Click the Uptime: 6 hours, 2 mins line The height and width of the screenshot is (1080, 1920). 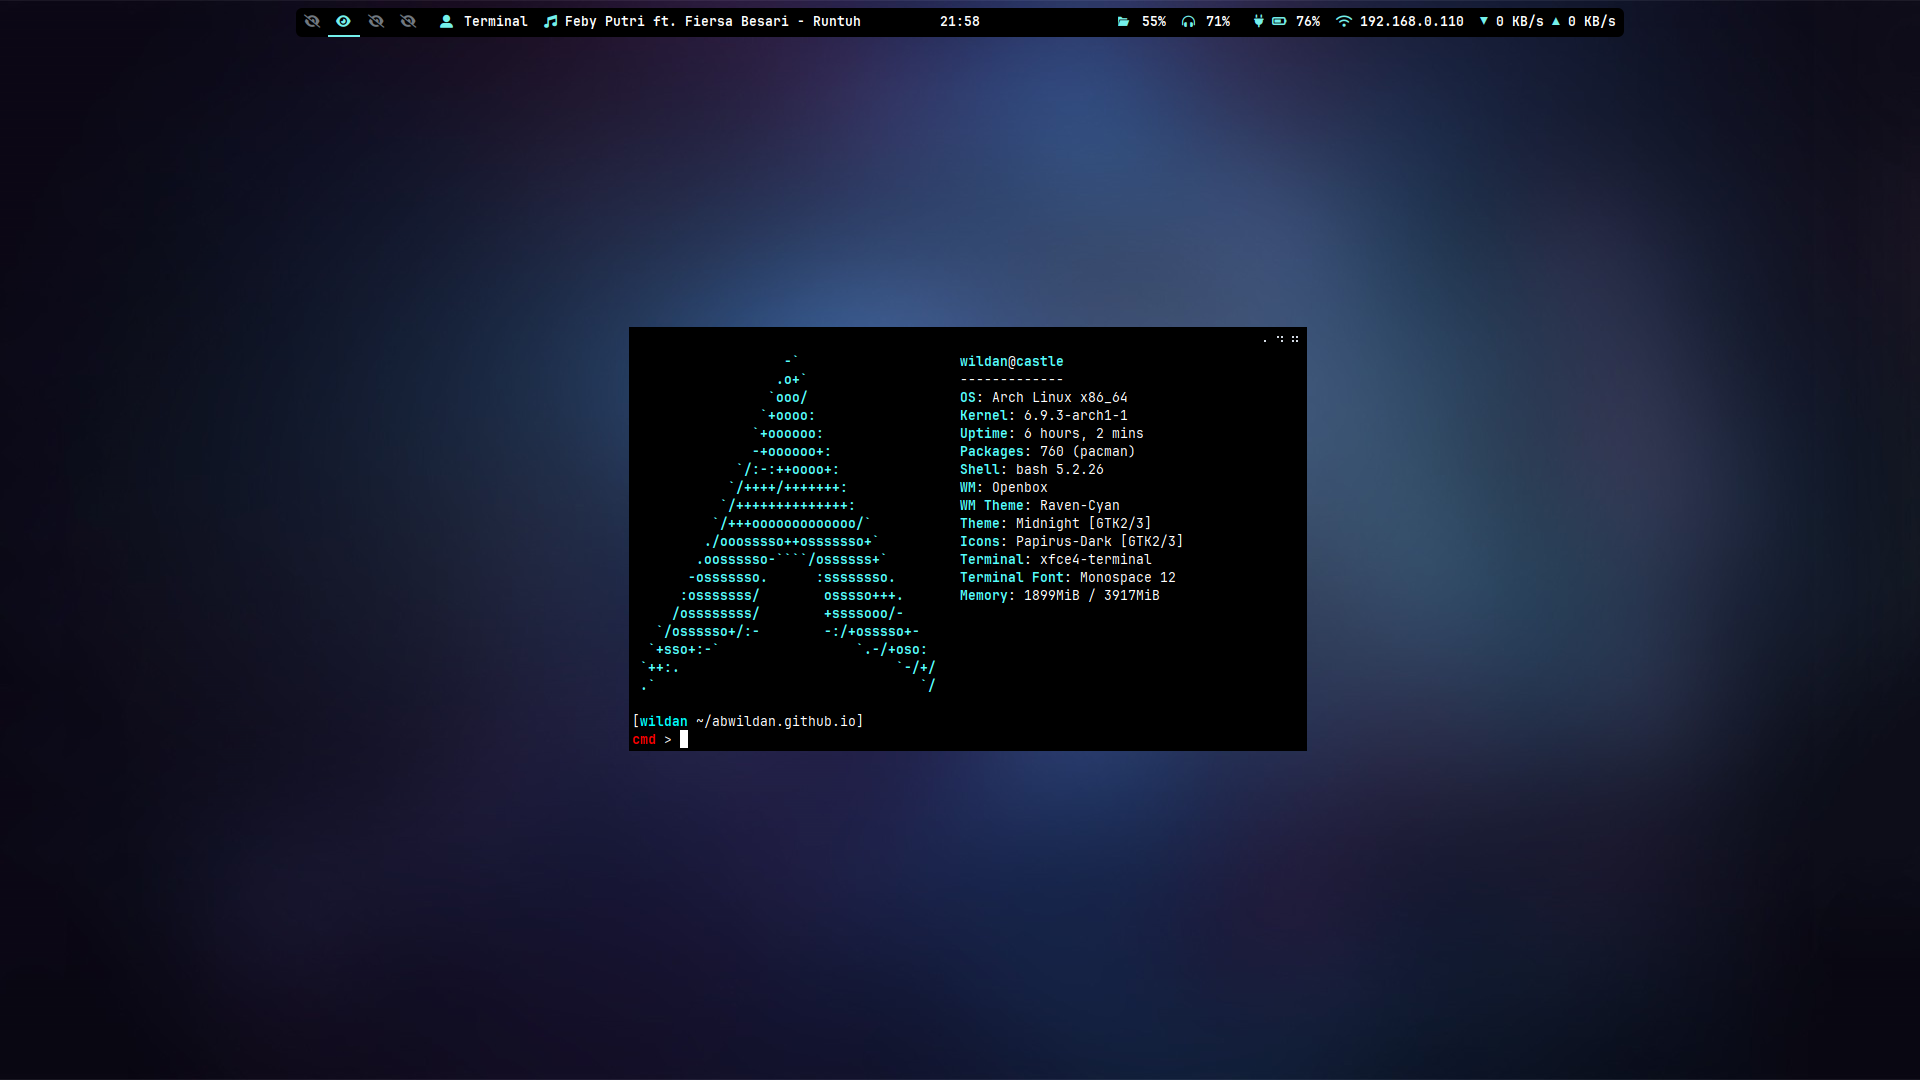click(x=1051, y=434)
